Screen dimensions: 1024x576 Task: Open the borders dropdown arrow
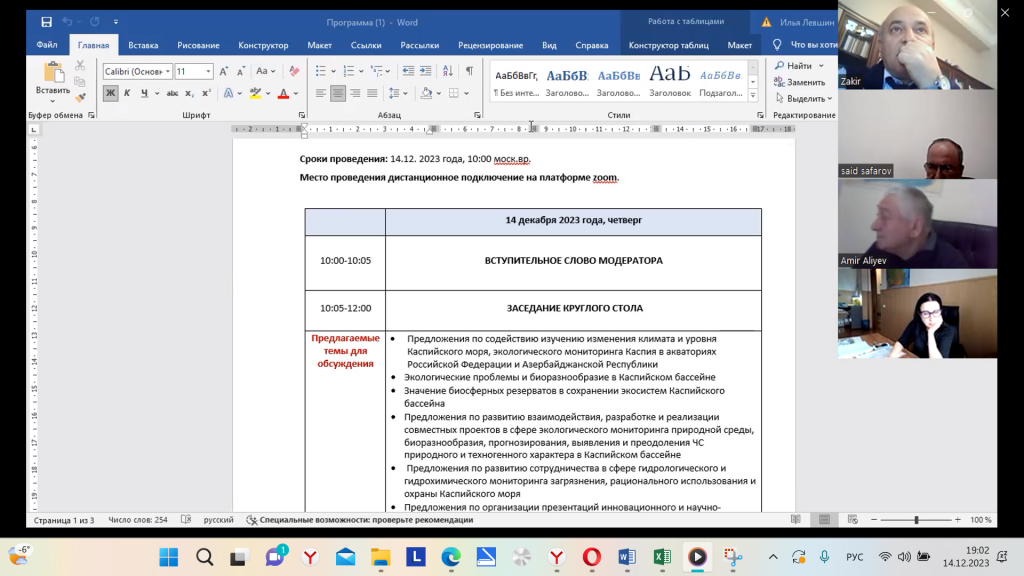(466, 93)
